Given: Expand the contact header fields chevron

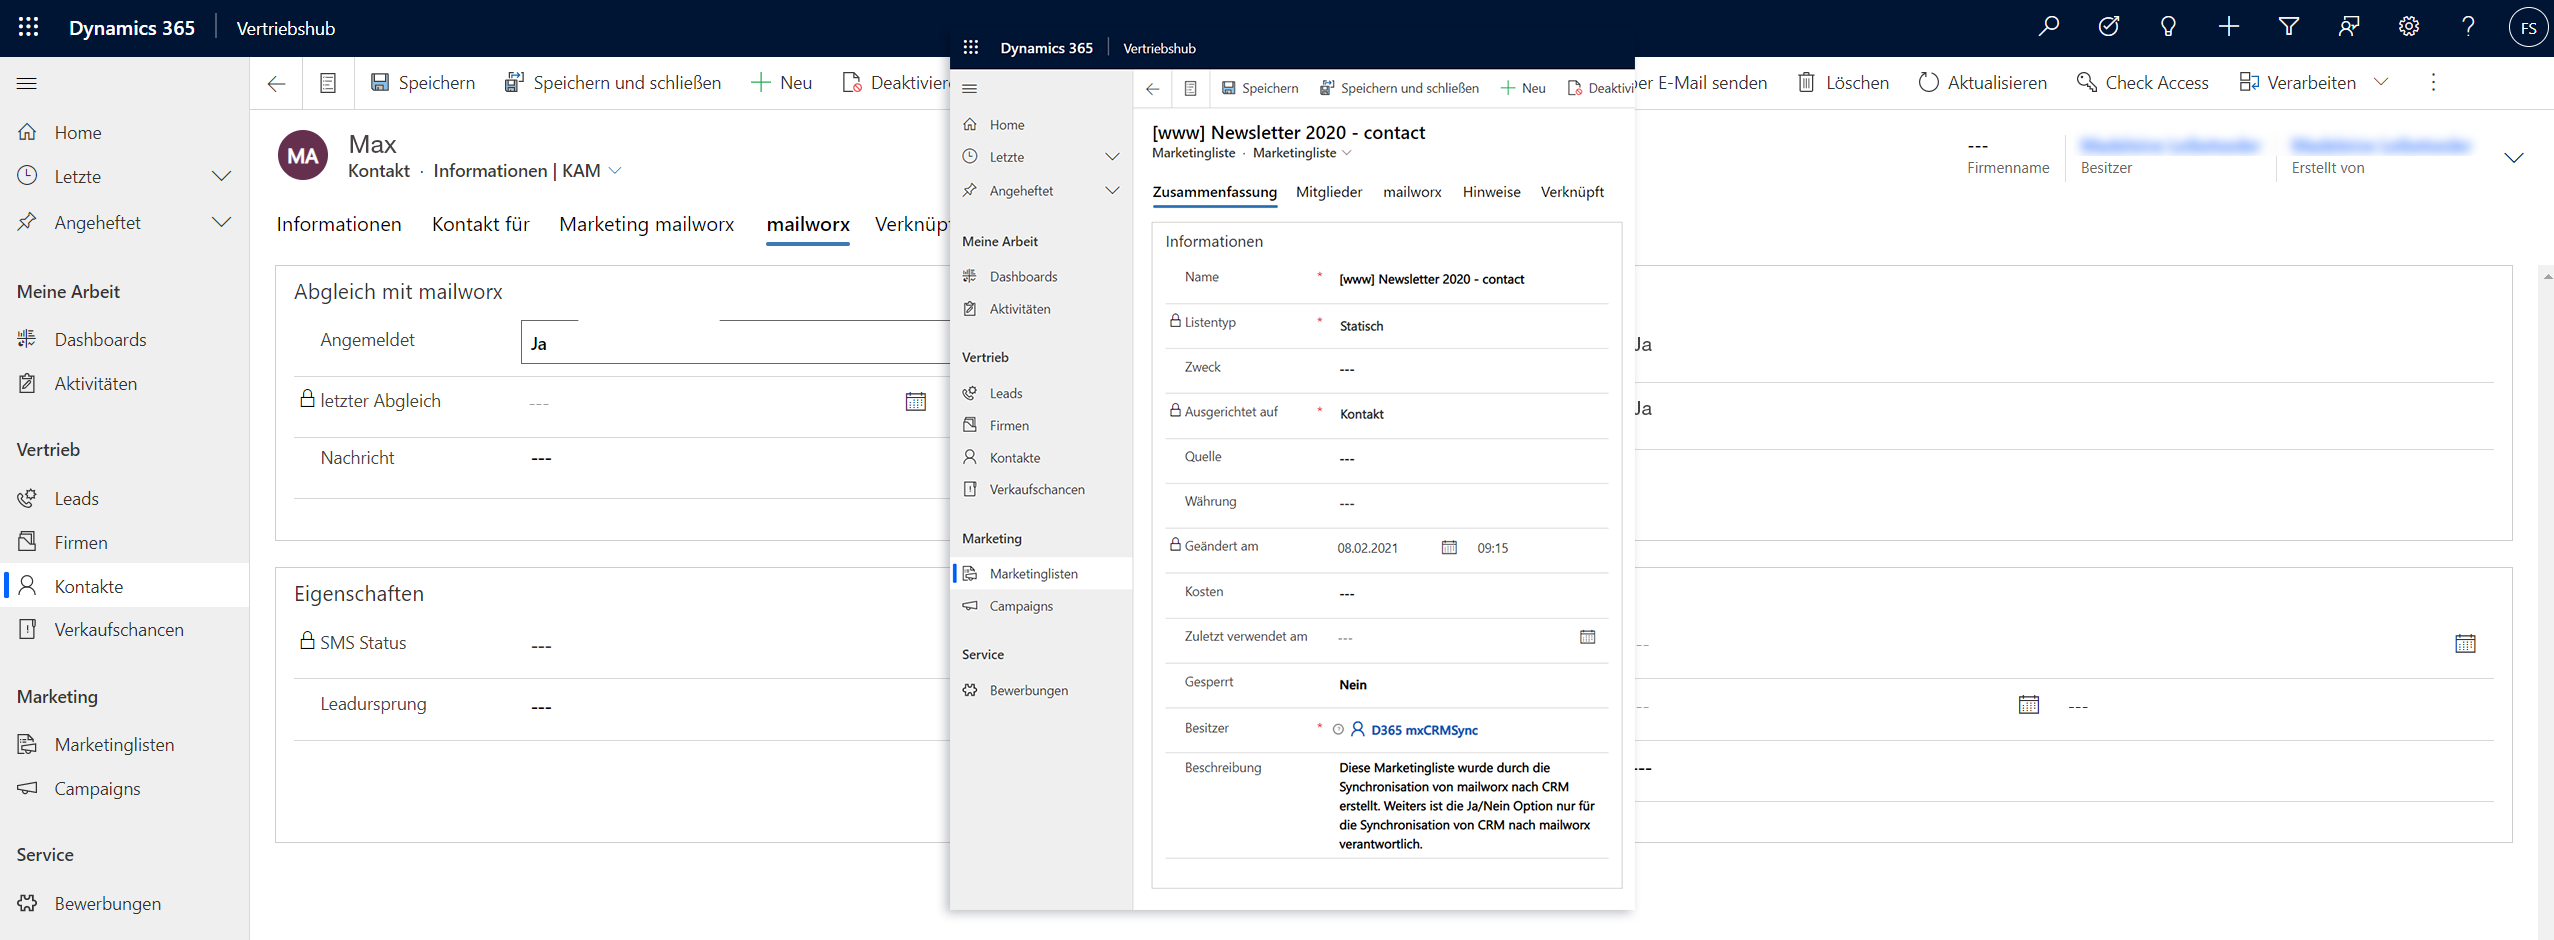Looking at the screenshot, I should click(x=2514, y=157).
